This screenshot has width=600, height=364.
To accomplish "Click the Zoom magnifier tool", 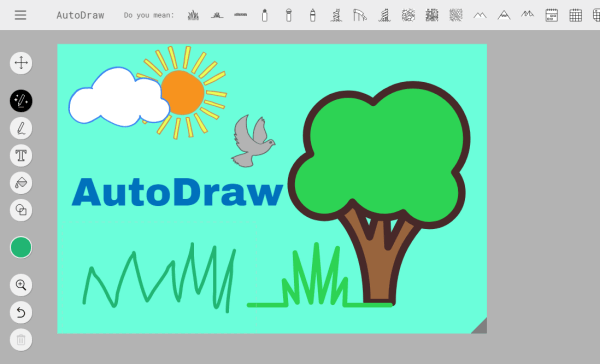I will click(21, 285).
